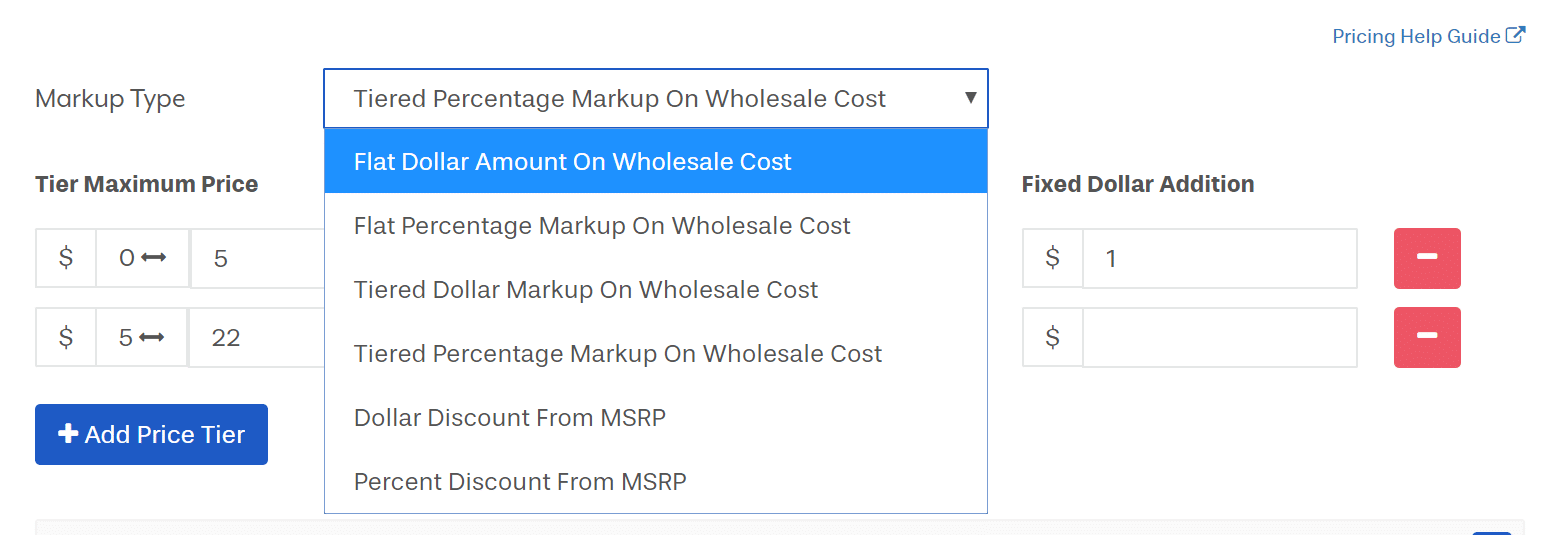Select Percent Discount From MSRP option

click(x=520, y=482)
